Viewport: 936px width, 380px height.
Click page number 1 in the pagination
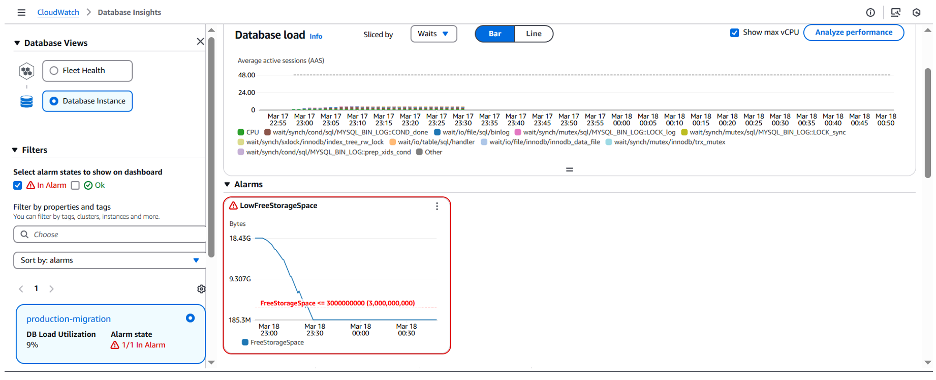(36, 289)
